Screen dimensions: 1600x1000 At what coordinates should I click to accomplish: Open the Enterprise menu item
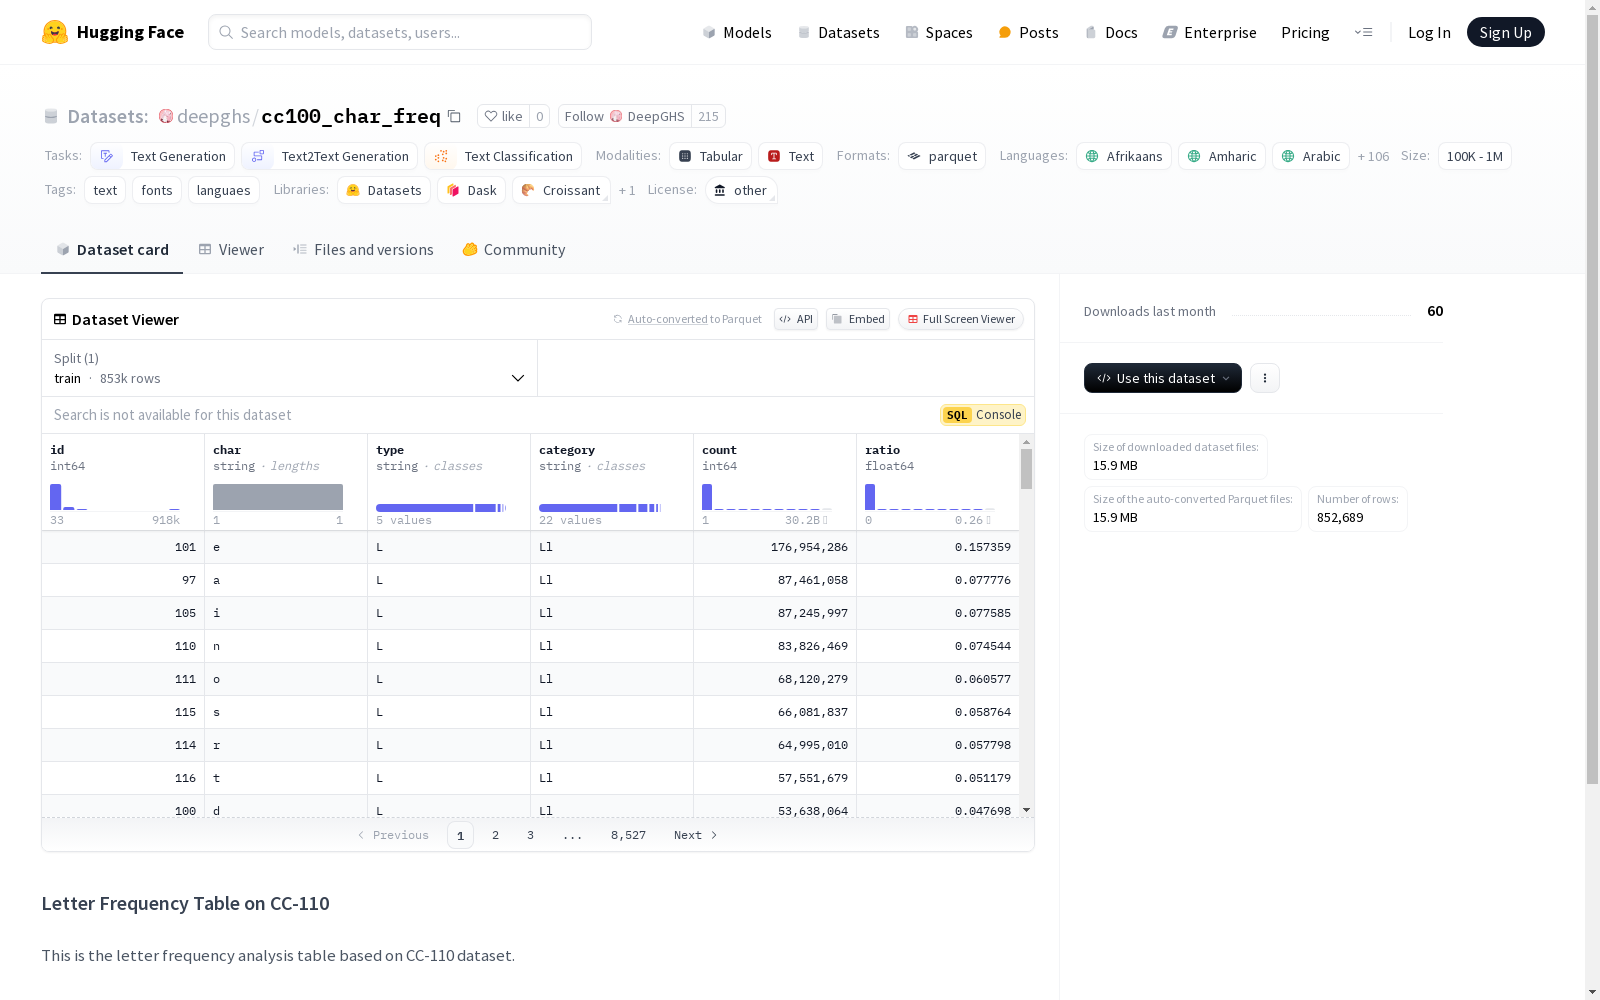(1209, 32)
